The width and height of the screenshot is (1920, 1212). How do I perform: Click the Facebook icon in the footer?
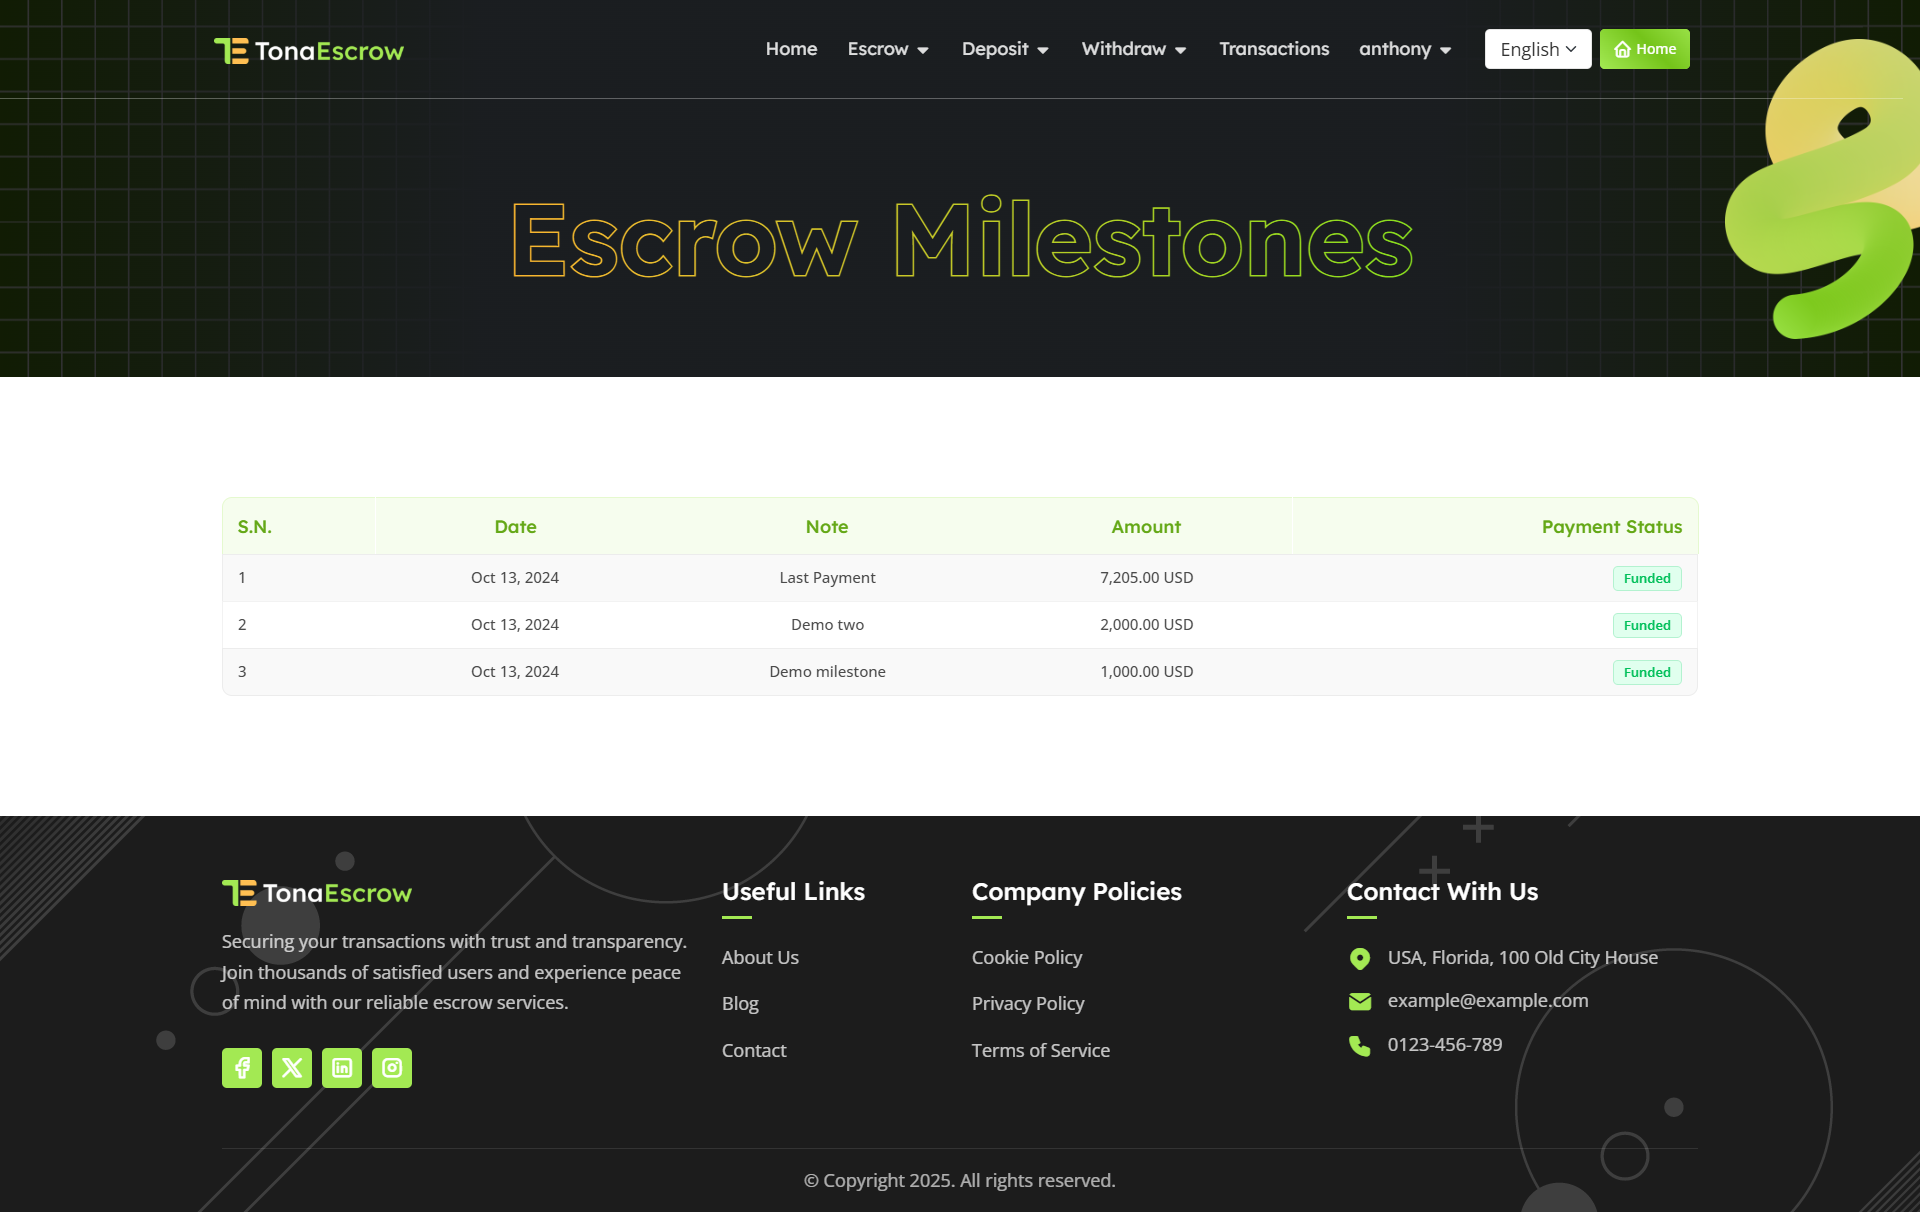point(241,1068)
